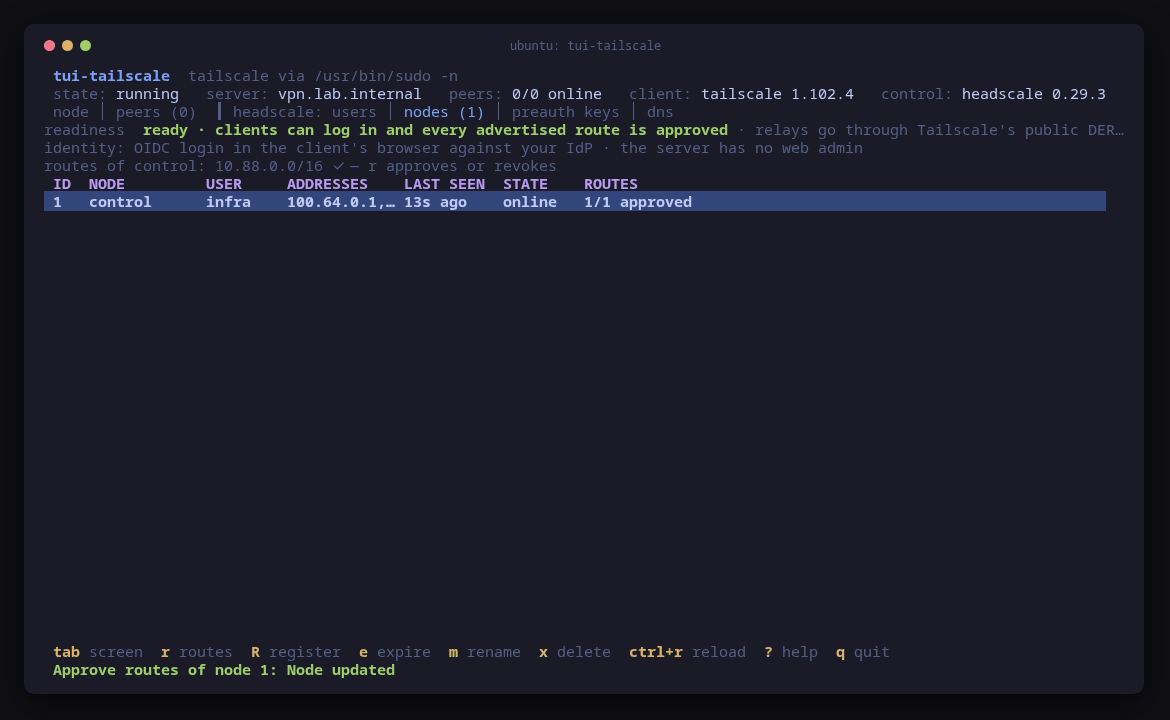Screen dimensions: 1170x720
Task: Click the 'e expire' shortcut hint
Action: pyautogui.click(x=395, y=652)
